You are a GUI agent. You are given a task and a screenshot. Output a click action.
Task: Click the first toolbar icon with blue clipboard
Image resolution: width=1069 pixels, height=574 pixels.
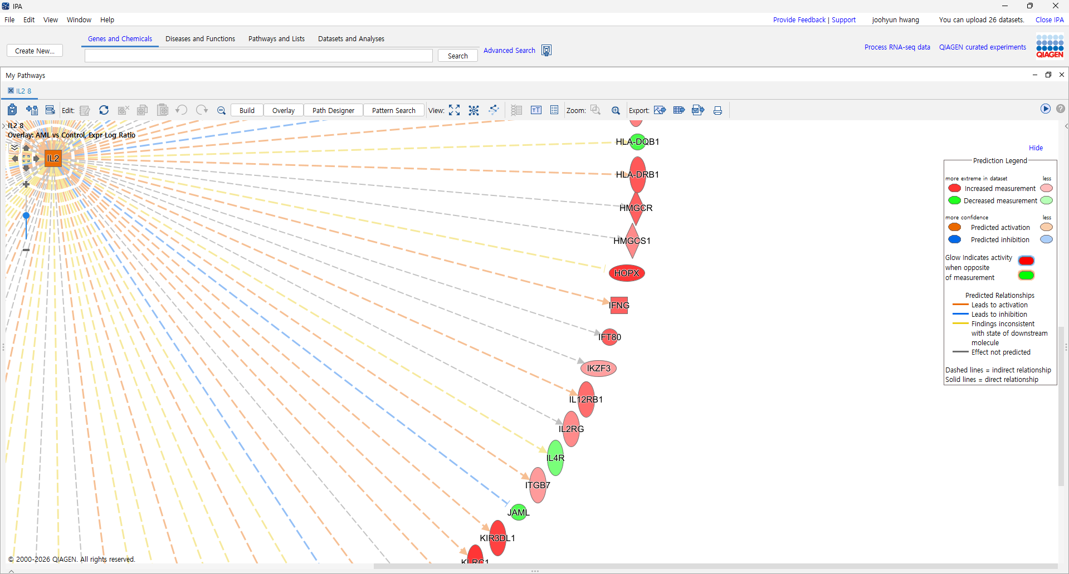[x=12, y=110]
